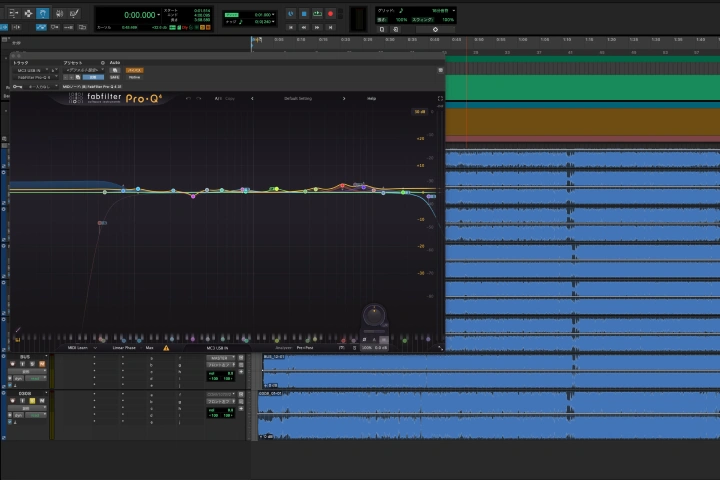Open the MC3 USB IN track selector dropdown
Screen dimensions: 720x480
tap(31, 70)
